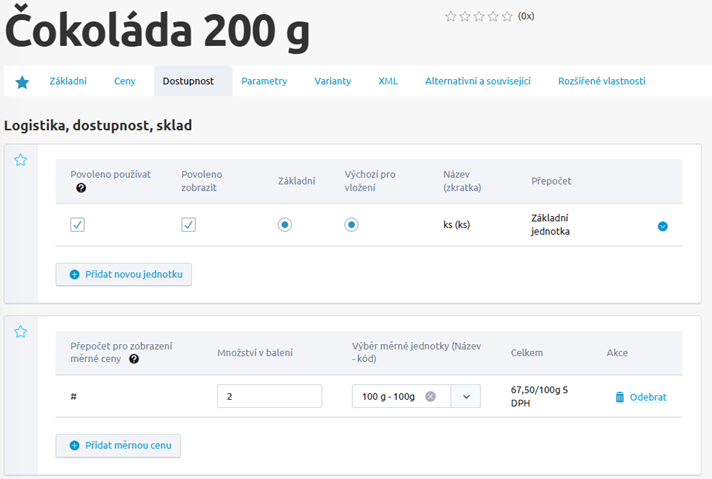Toggle the Povoleno používat checkbox
This screenshot has width=712, height=479.
pyautogui.click(x=77, y=225)
